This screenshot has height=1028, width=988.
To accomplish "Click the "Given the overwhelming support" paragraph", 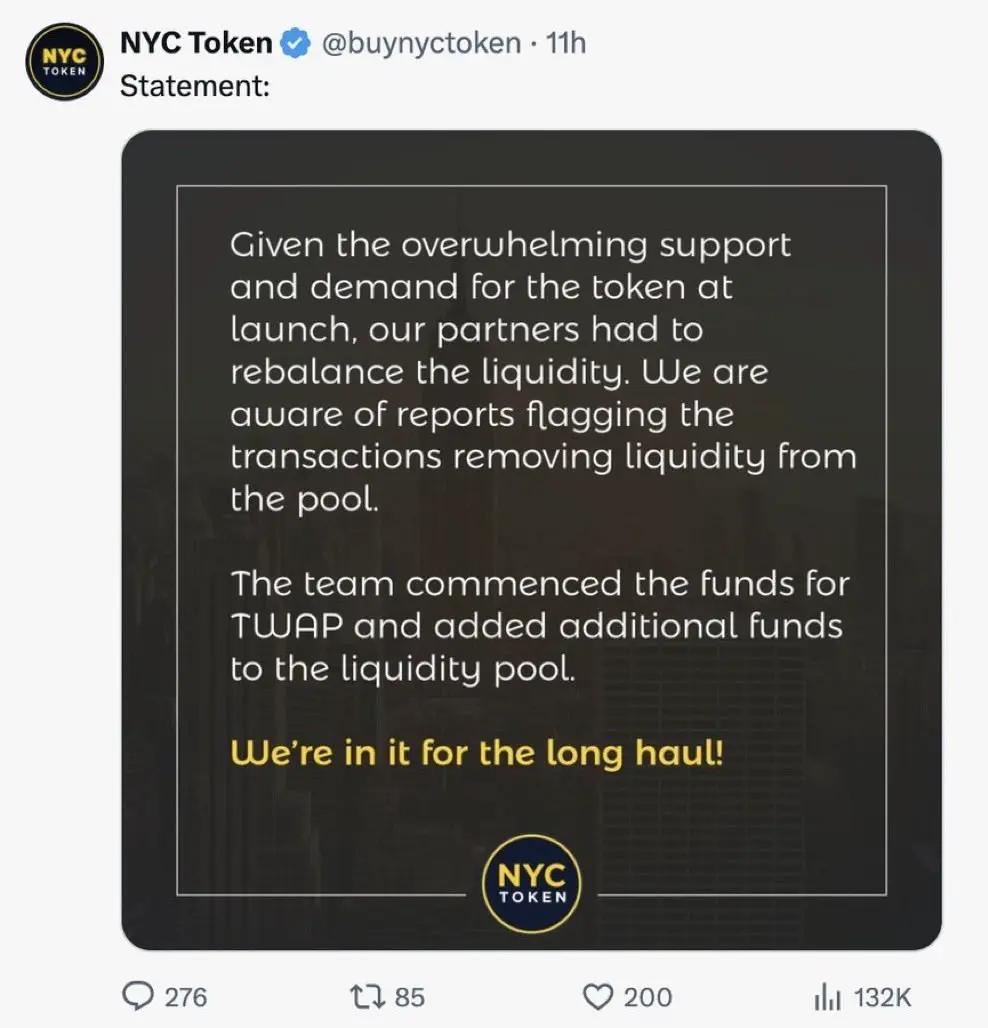I will [x=543, y=372].
